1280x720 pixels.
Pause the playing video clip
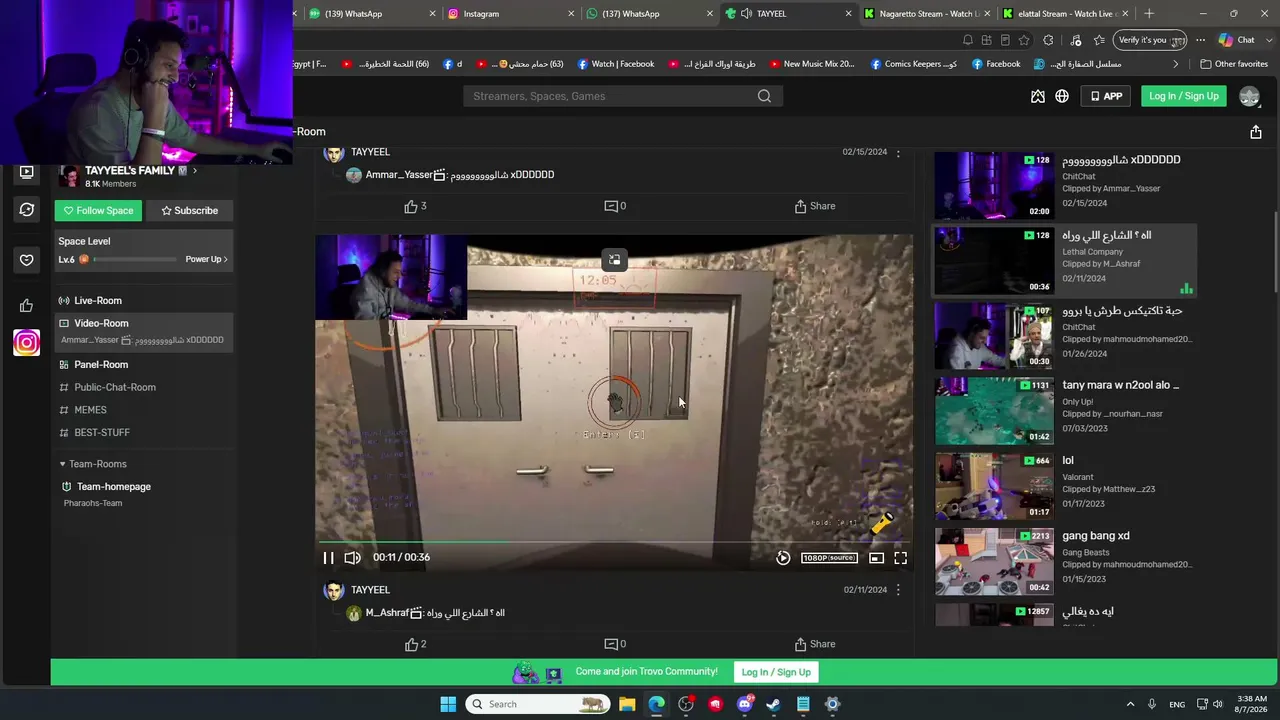point(328,558)
